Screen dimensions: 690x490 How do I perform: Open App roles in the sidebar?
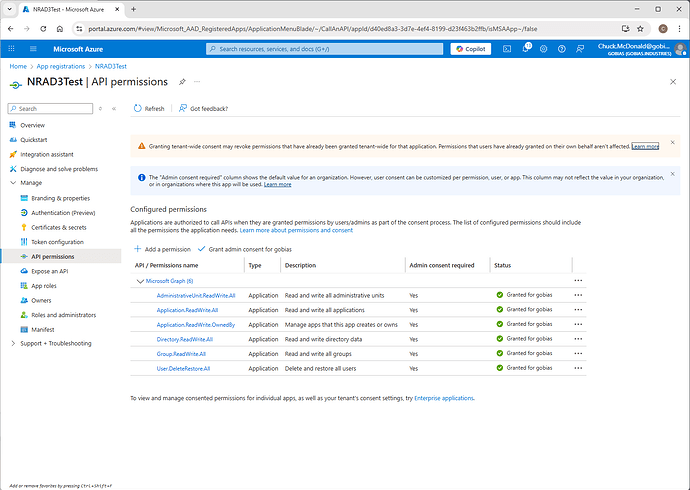[x=44, y=286]
